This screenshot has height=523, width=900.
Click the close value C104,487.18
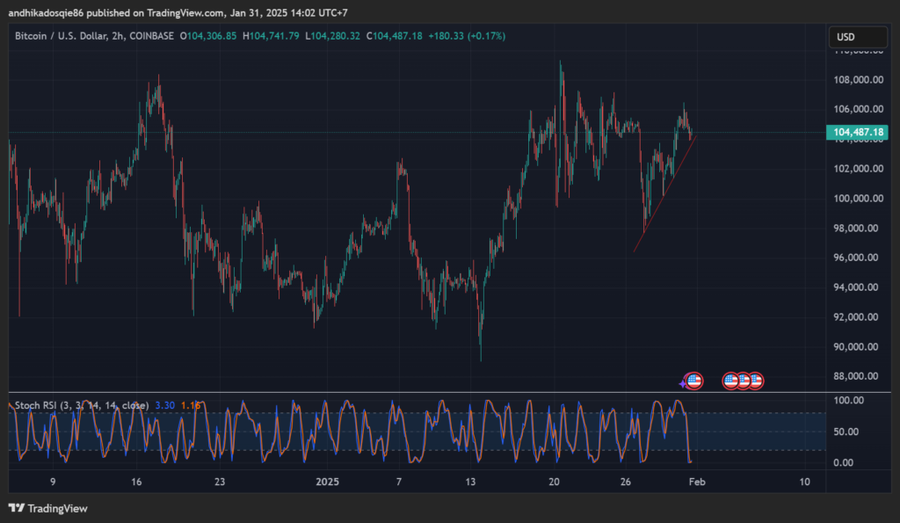(394, 36)
